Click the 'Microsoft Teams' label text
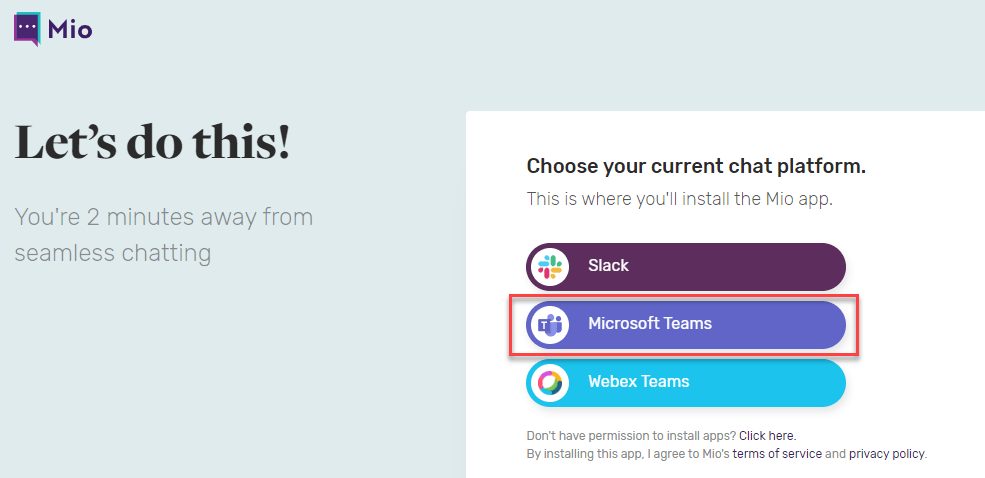The image size is (985, 478). 650,324
